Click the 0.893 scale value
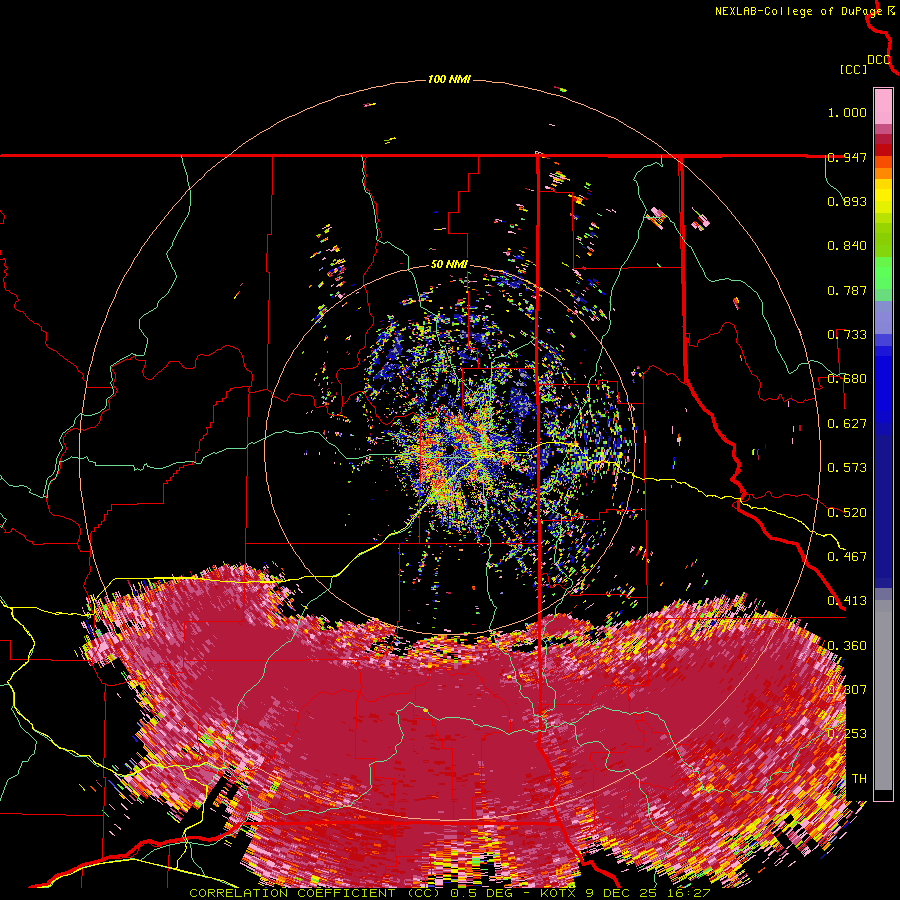The image size is (900, 900). (x=847, y=201)
